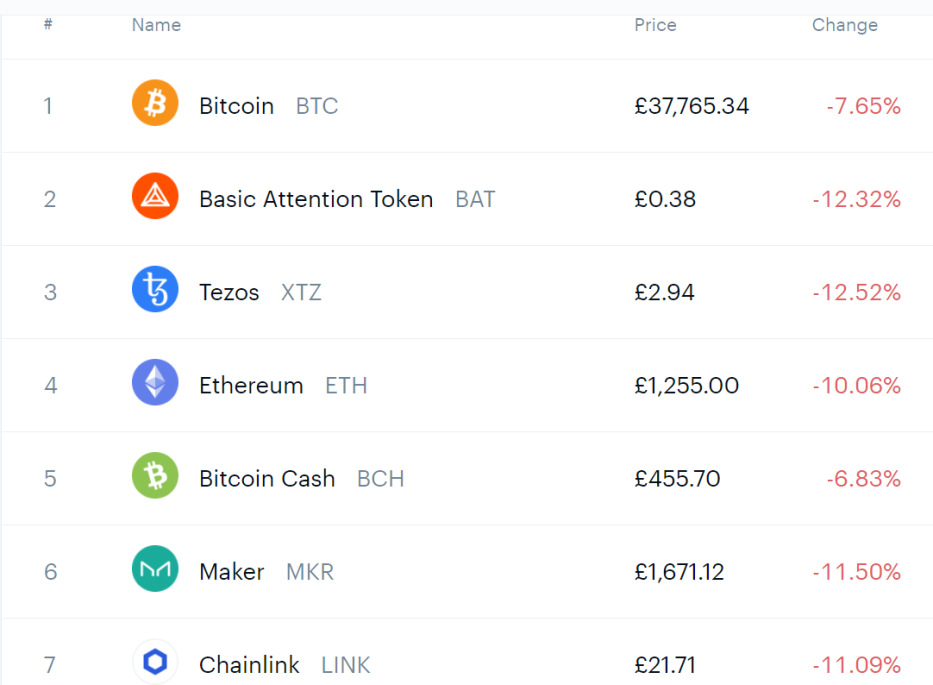Screen dimensions: 933x685
Task: Click the Basic Attention Token triangle icon
Action: pyautogui.click(x=155, y=196)
